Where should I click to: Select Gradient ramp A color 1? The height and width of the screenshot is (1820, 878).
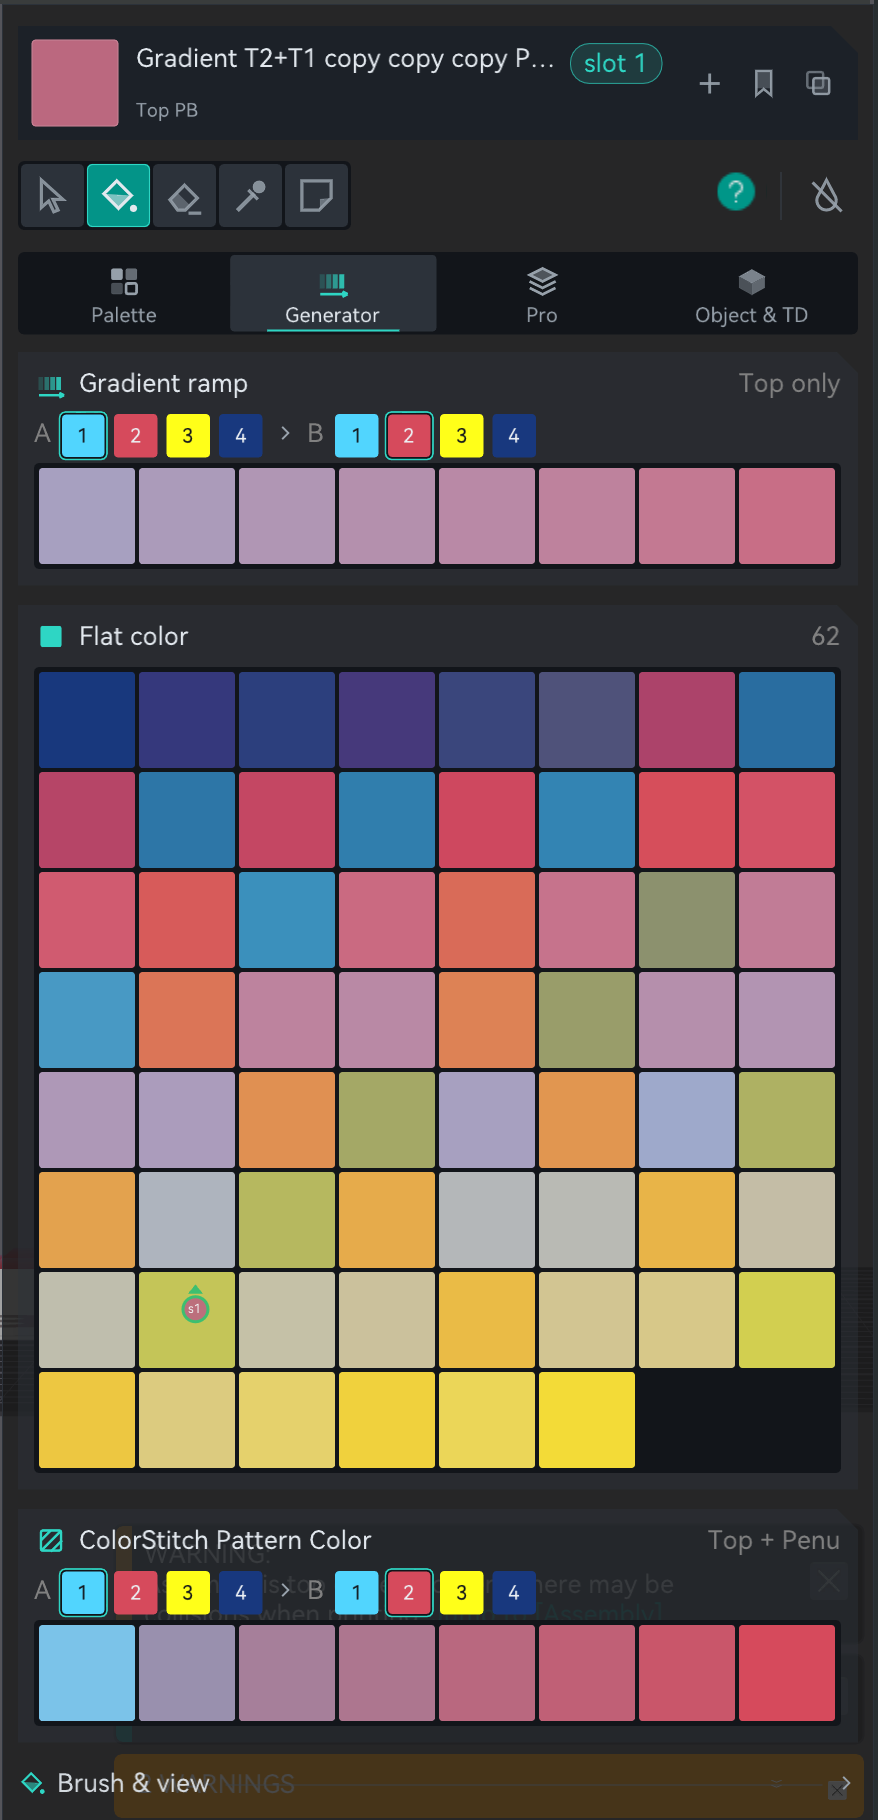tap(83, 436)
